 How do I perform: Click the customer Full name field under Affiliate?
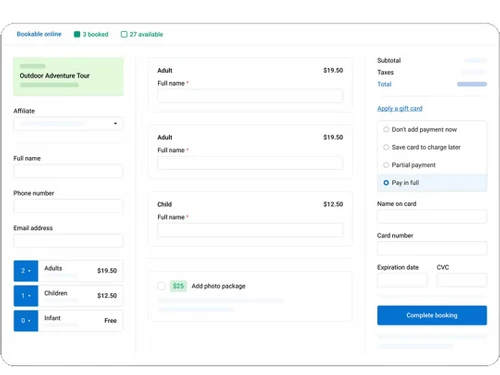(x=68, y=171)
